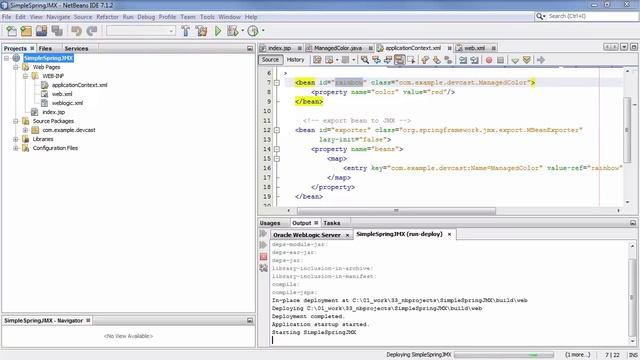
Task: Open the File menu
Action: [7, 17]
